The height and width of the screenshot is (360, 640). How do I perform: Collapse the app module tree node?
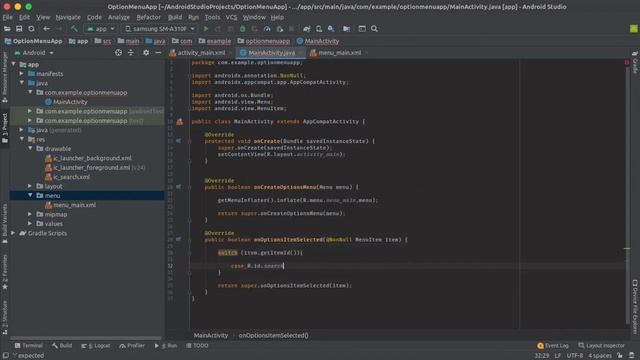(14, 64)
